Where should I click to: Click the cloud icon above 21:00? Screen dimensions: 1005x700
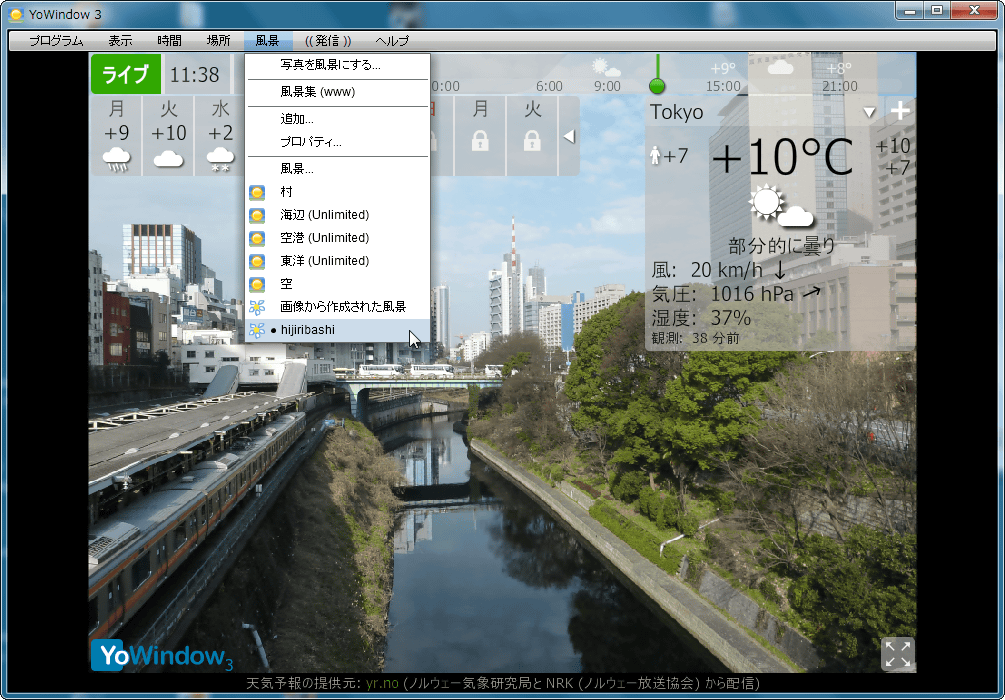click(x=780, y=67)
